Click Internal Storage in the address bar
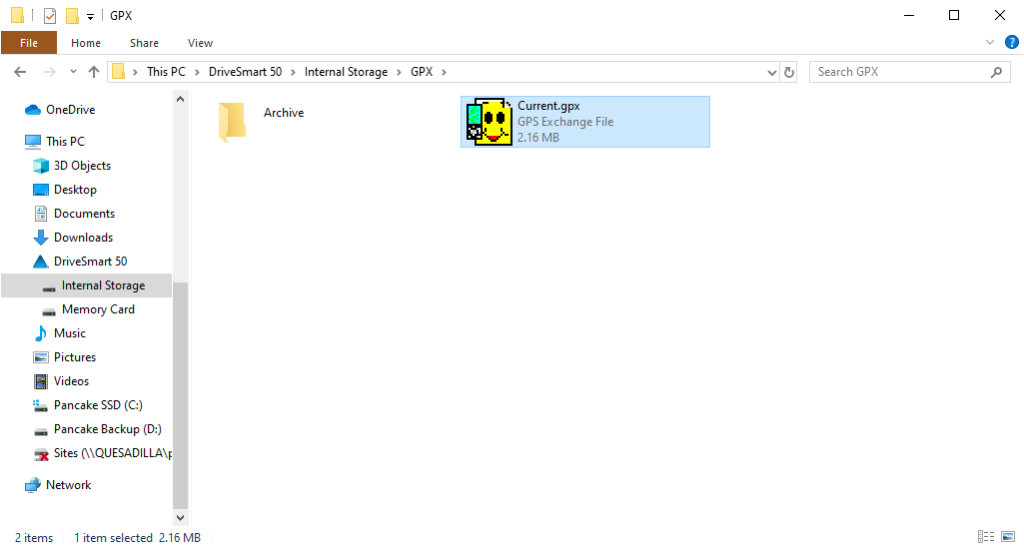The image size is (1024, 550). pos(346,72)
